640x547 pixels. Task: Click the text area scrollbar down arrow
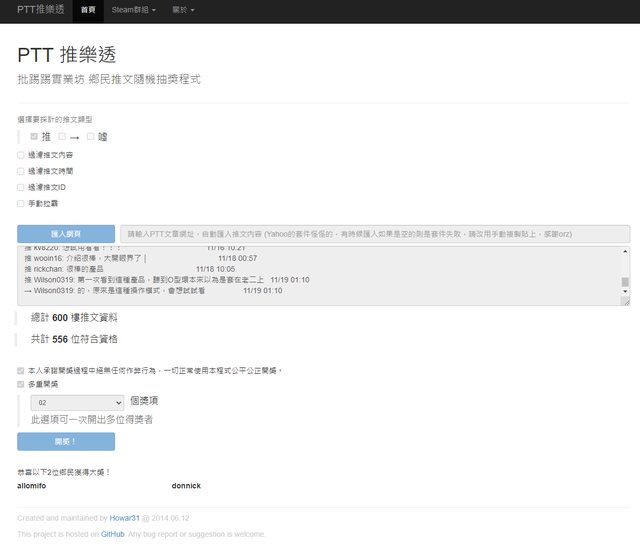(625, 291)
